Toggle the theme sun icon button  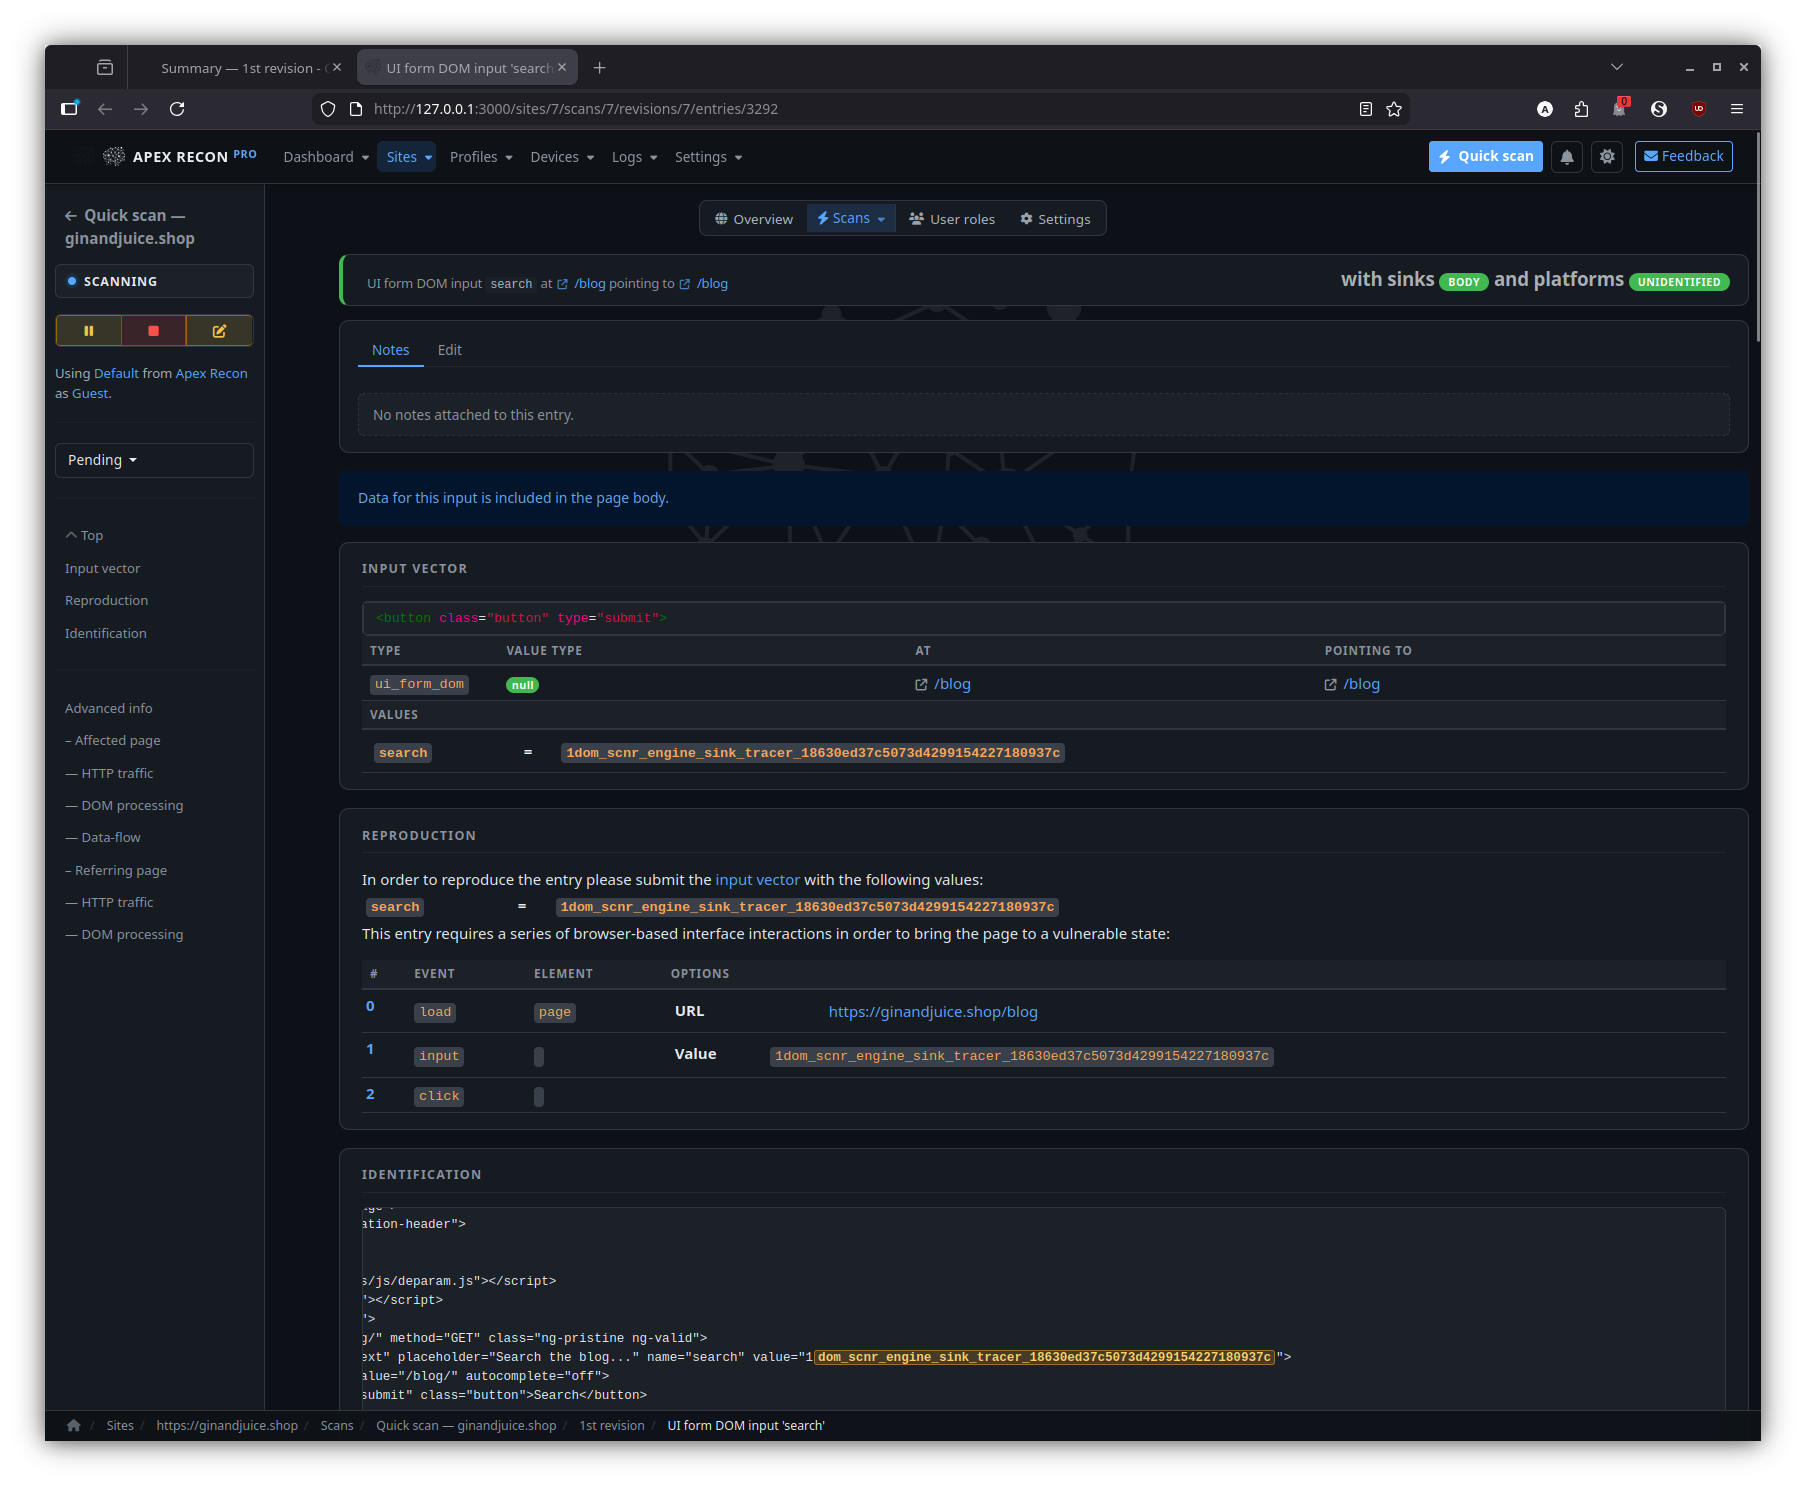click(1607, 157)
